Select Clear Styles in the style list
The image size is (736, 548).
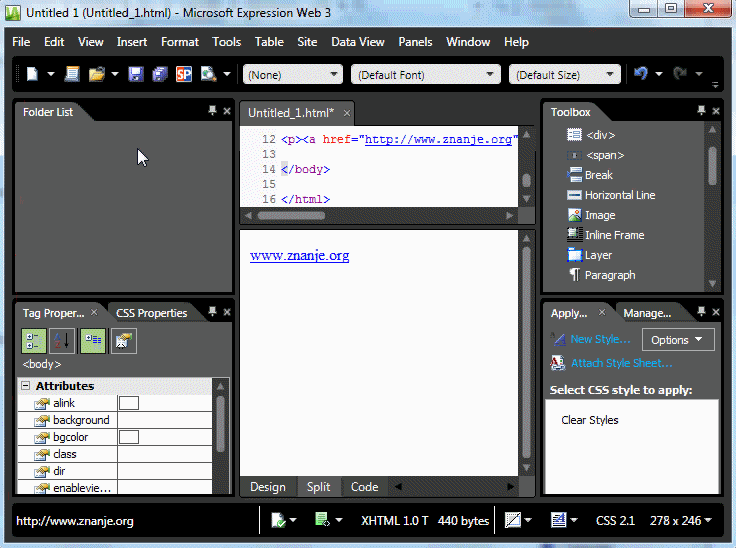[x=590, y=420]
